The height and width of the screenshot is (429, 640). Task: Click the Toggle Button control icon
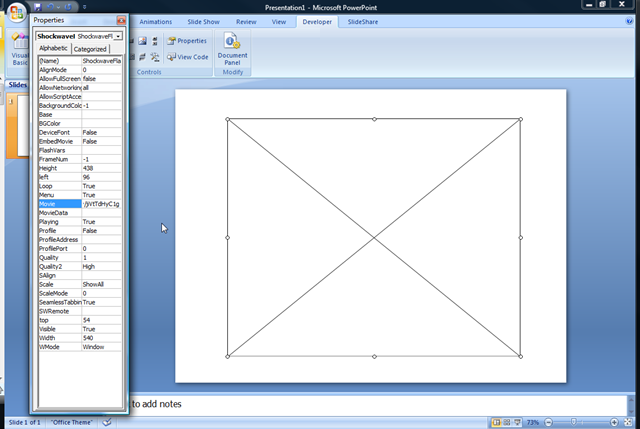[142, 57]
